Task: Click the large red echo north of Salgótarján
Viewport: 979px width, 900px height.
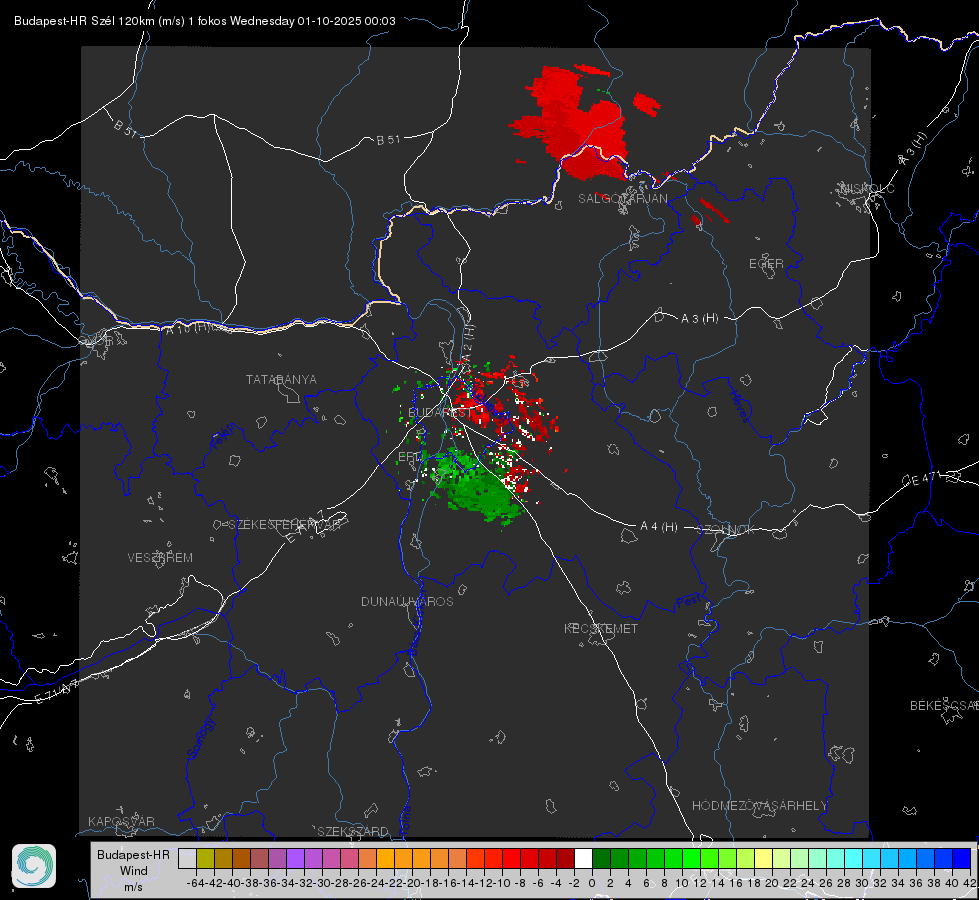Action: [578, 122]
